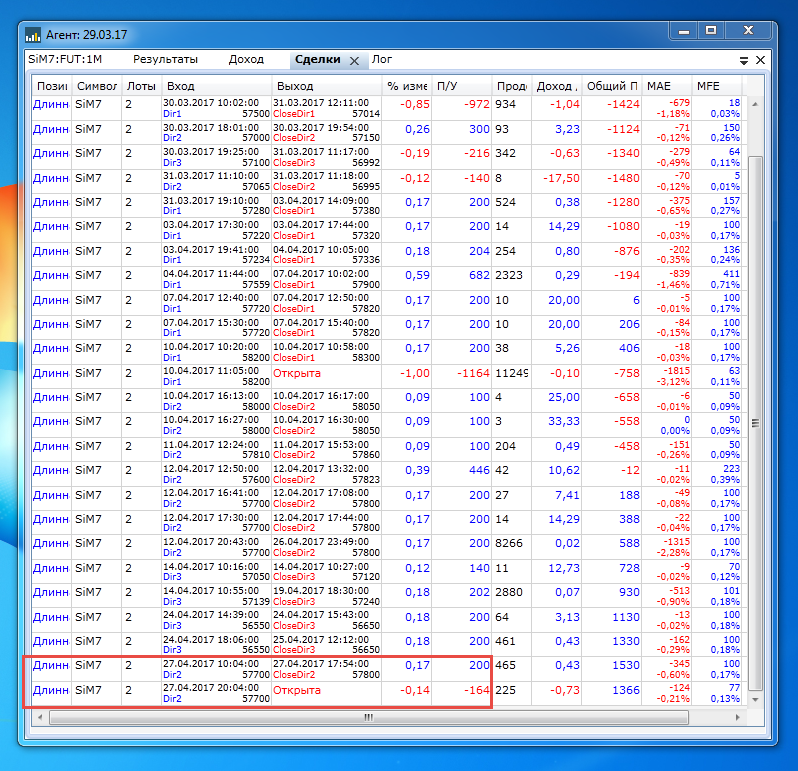Click the MFE value 411
Screen dimensions: 798x771
pos(731,273)
